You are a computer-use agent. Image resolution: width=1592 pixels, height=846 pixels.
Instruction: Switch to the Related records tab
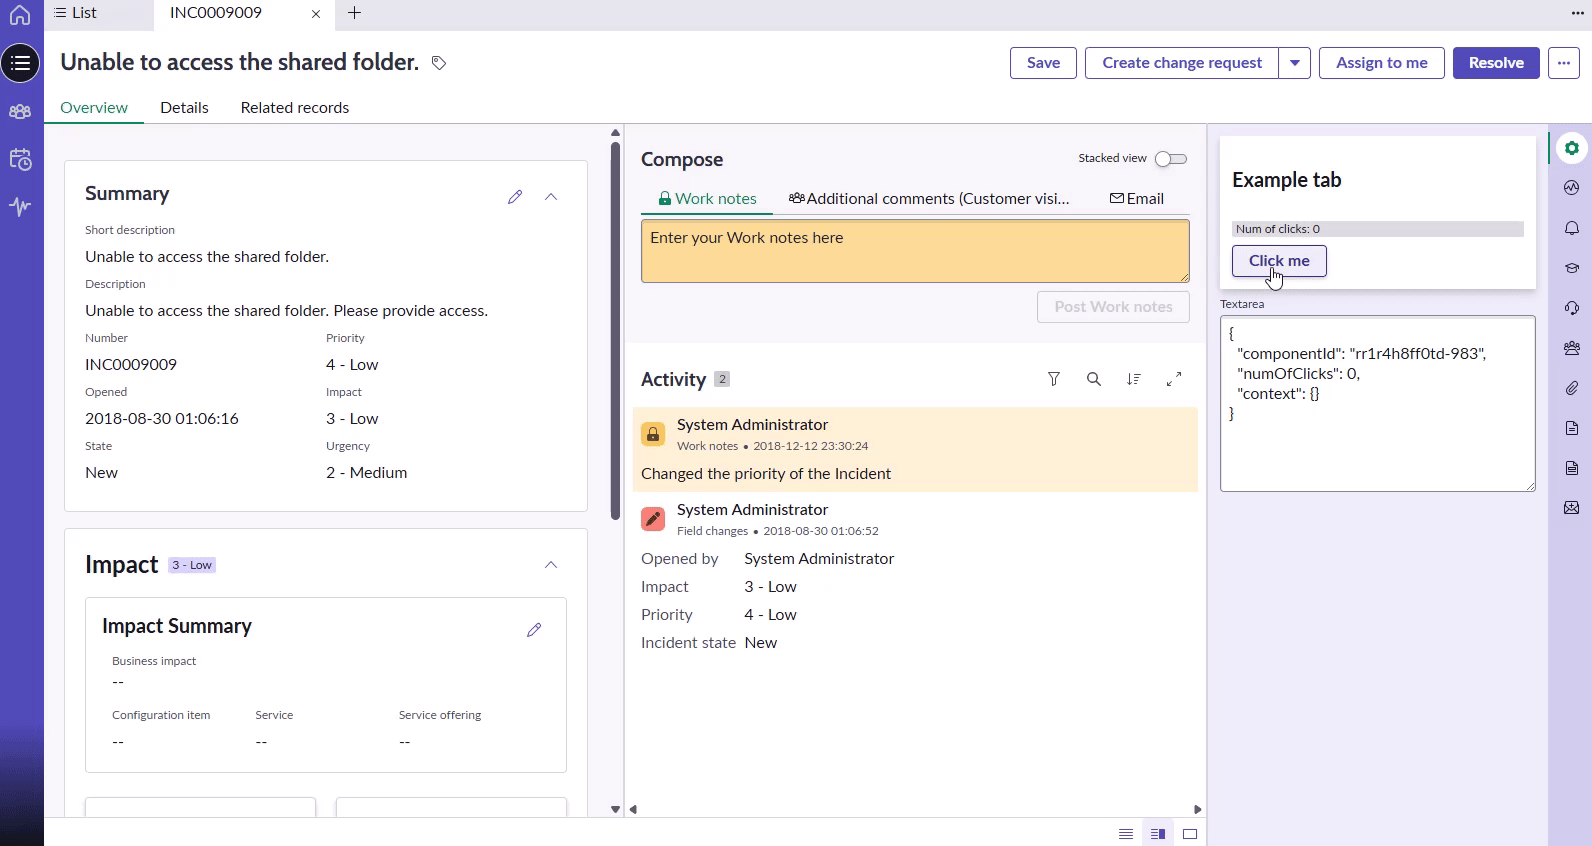click(x=295, y=108)
